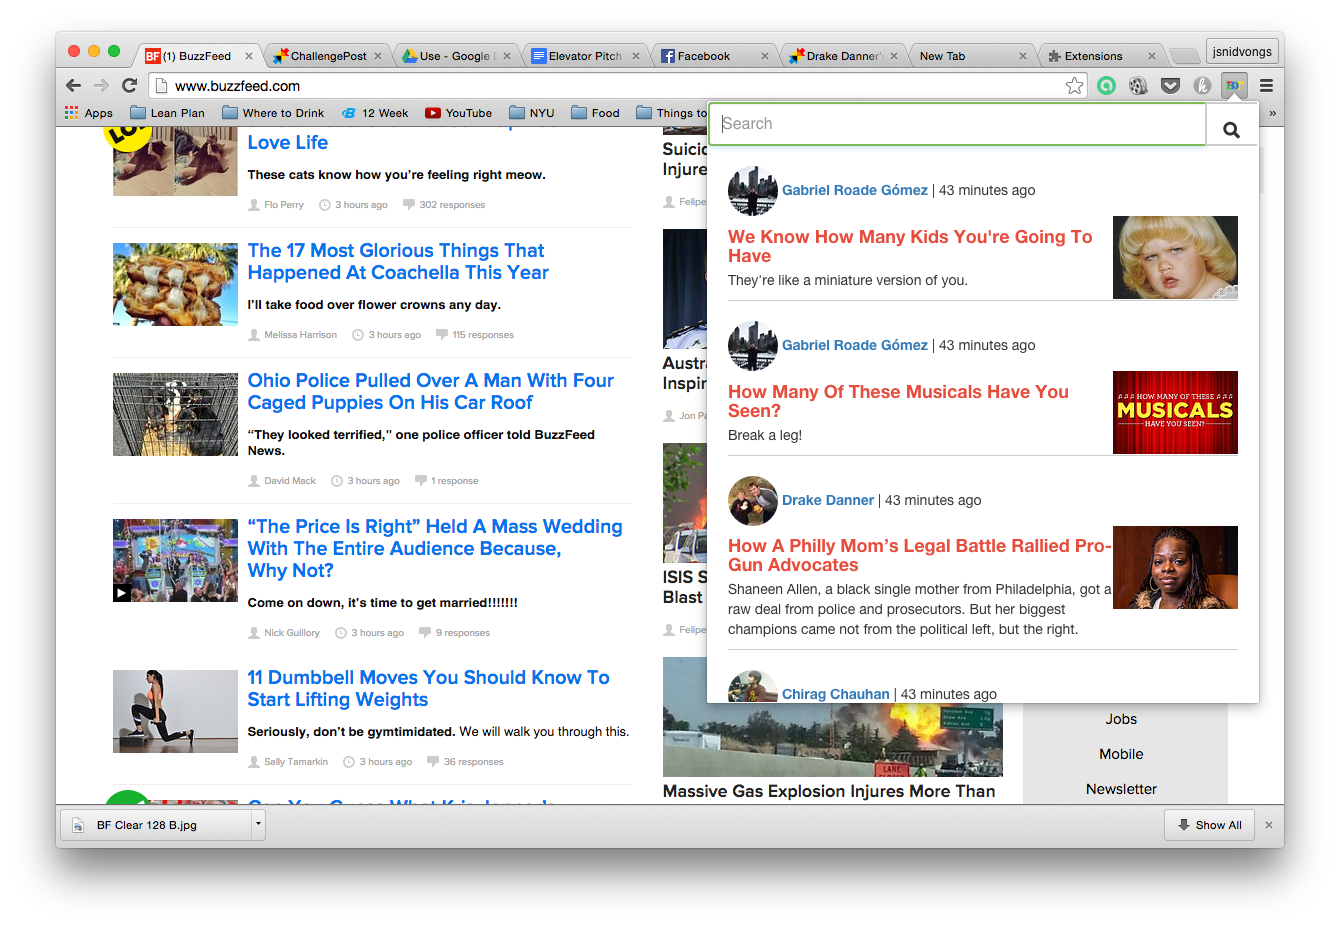Open a new tab with blank tab button
This screenshot has height=928, width=1340.
(1184, 56)
